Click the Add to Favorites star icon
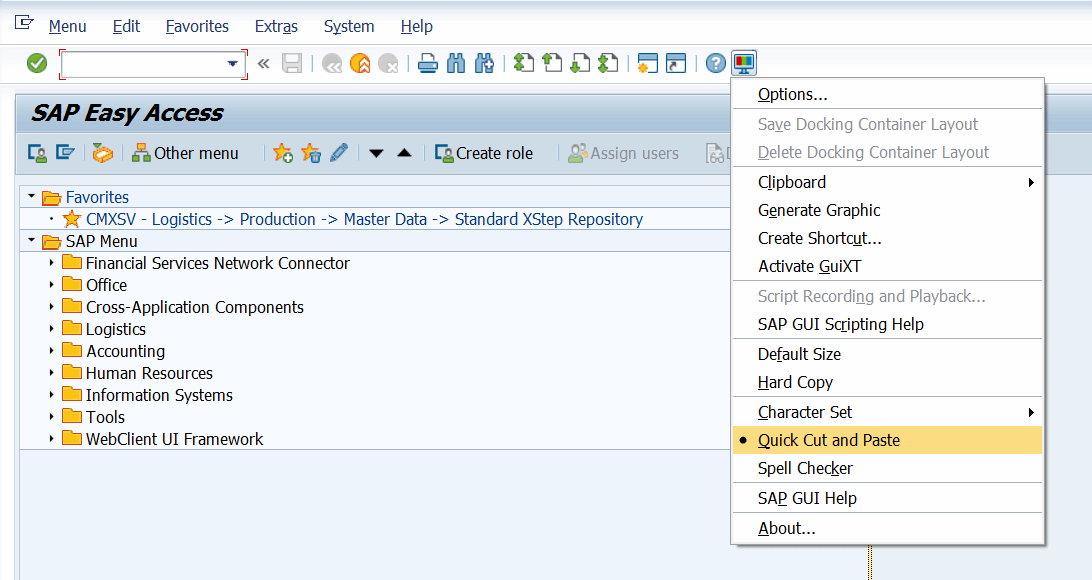Screen dimensions: 1092x580 283,152
